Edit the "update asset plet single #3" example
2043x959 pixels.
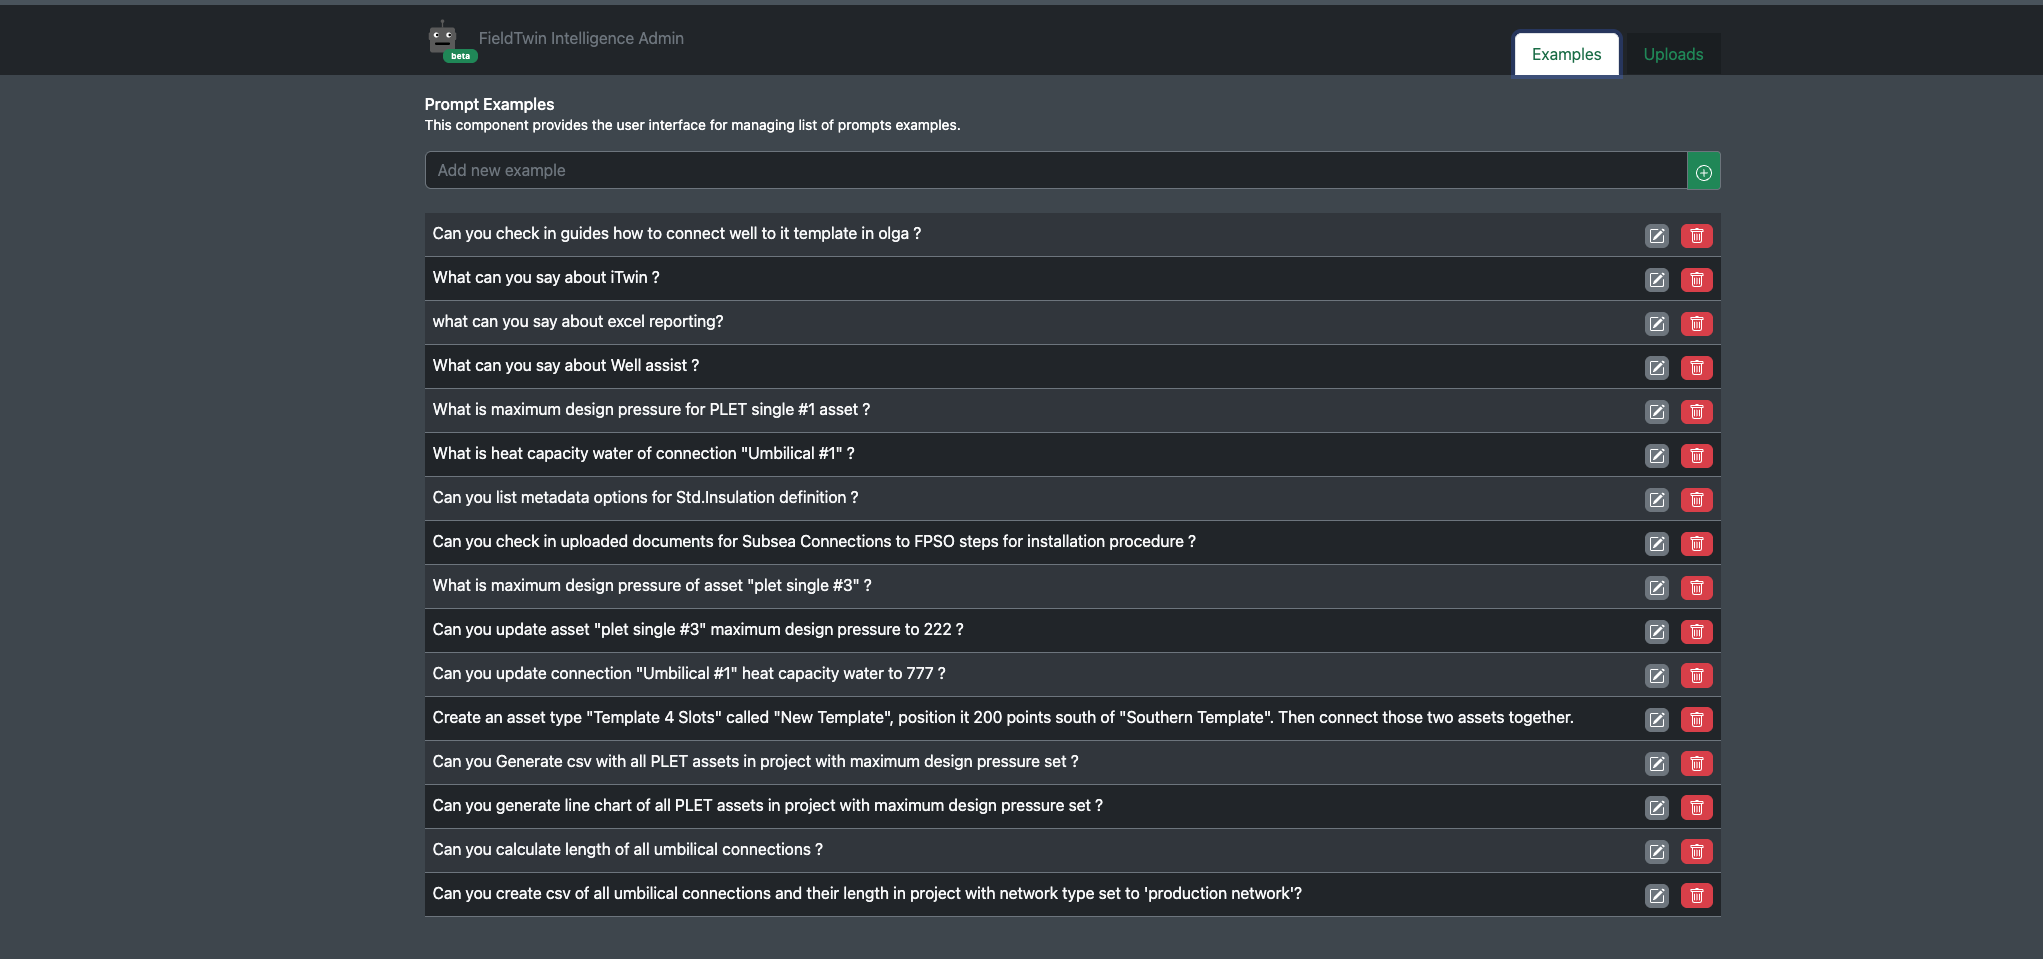[x=1656, y=632]
